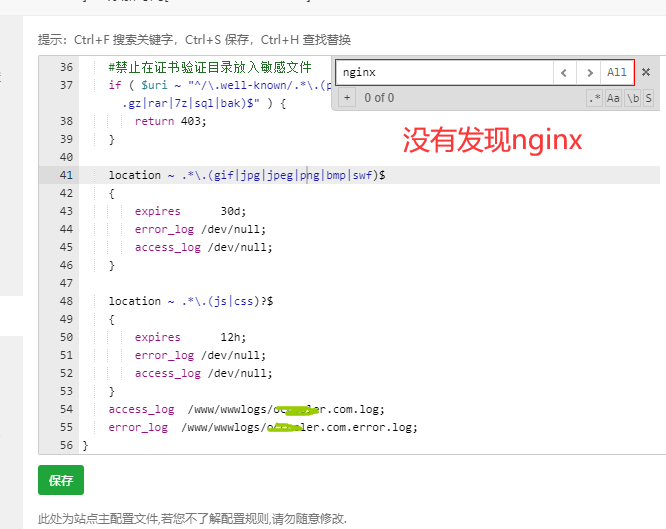Click line number 41 in gutter
The height and width of the screenshot is (529, 666).
coord(66,175)
